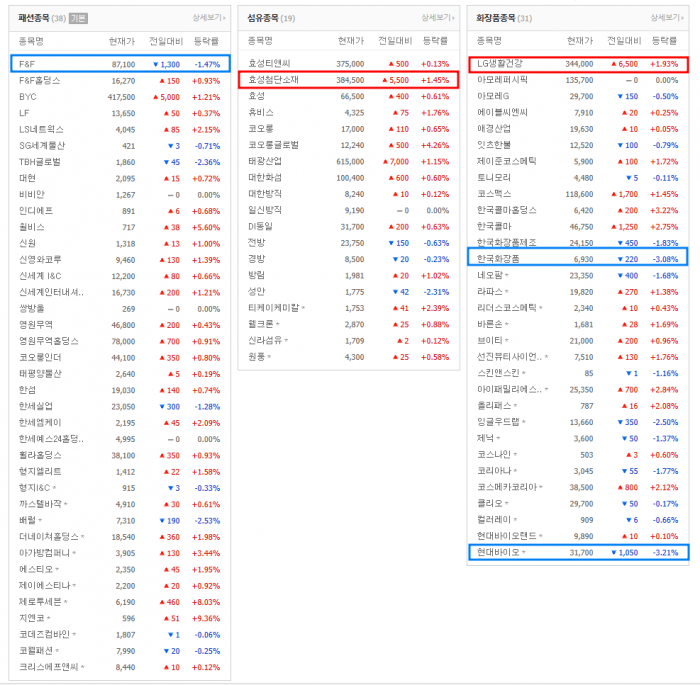Open 잇츠한불 stock entry
This screenshot has height=685, width=700.
click(494, 145)
